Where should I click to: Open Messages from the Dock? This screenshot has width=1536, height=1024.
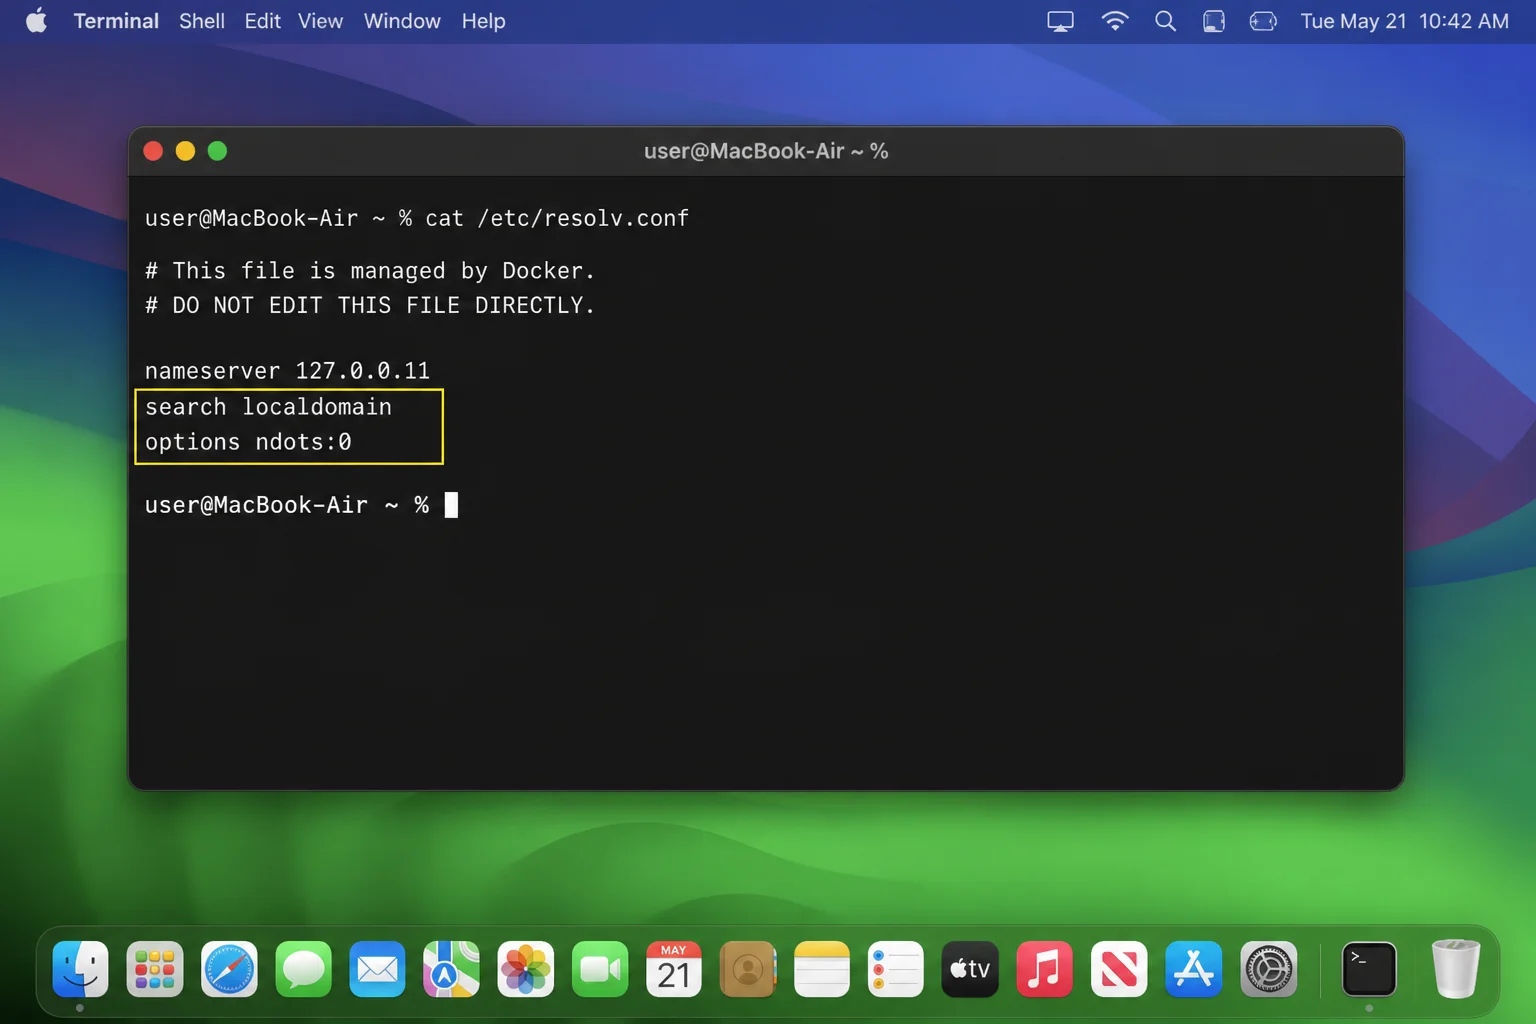click(303, 969)
